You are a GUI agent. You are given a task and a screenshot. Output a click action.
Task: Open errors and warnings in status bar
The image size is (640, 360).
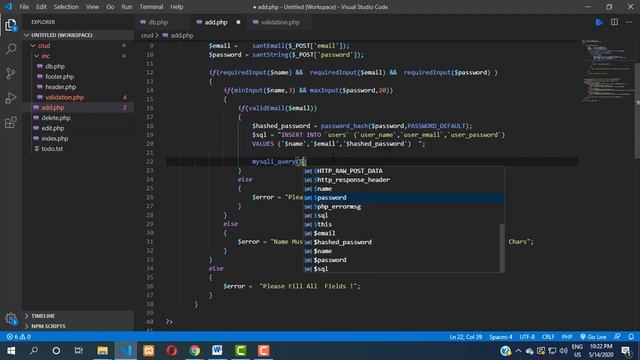coord(18,337)
